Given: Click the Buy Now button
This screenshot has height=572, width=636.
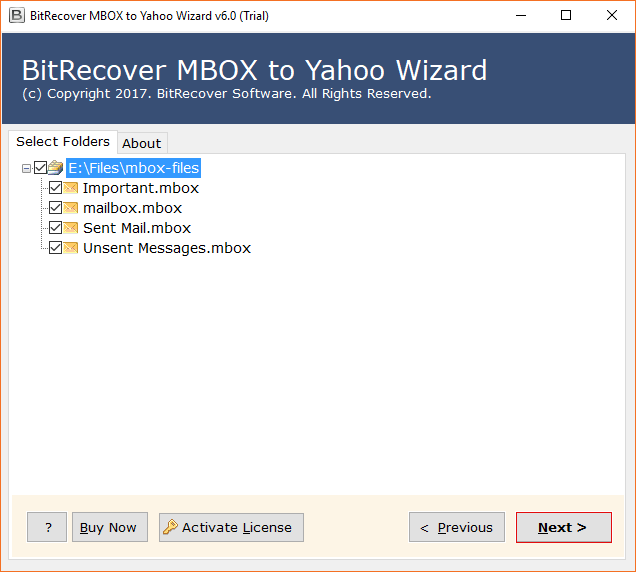Looking at the screenshot, I should tap(110, 527).
